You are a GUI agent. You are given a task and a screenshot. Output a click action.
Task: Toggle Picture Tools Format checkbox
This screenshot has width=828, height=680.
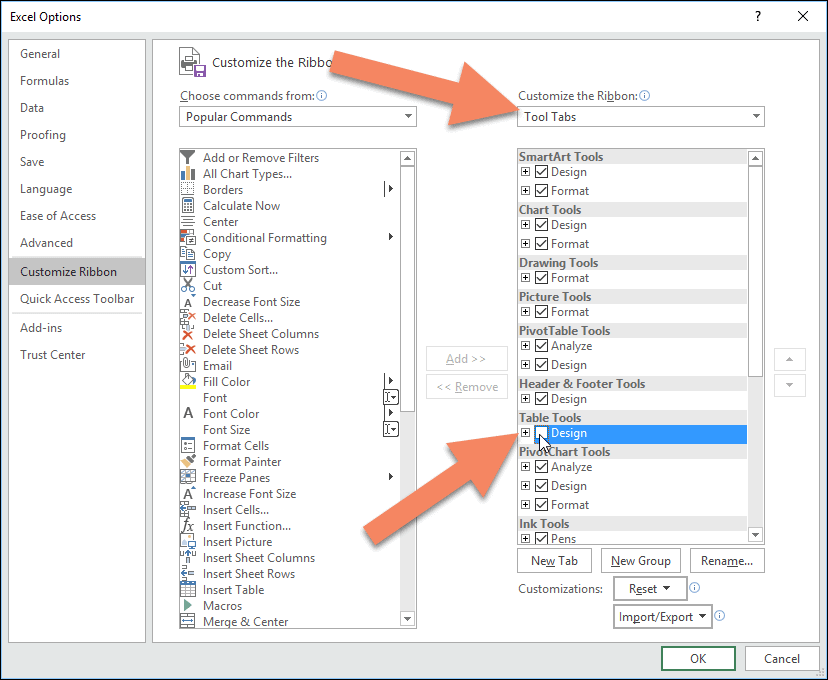coord(541,311)
